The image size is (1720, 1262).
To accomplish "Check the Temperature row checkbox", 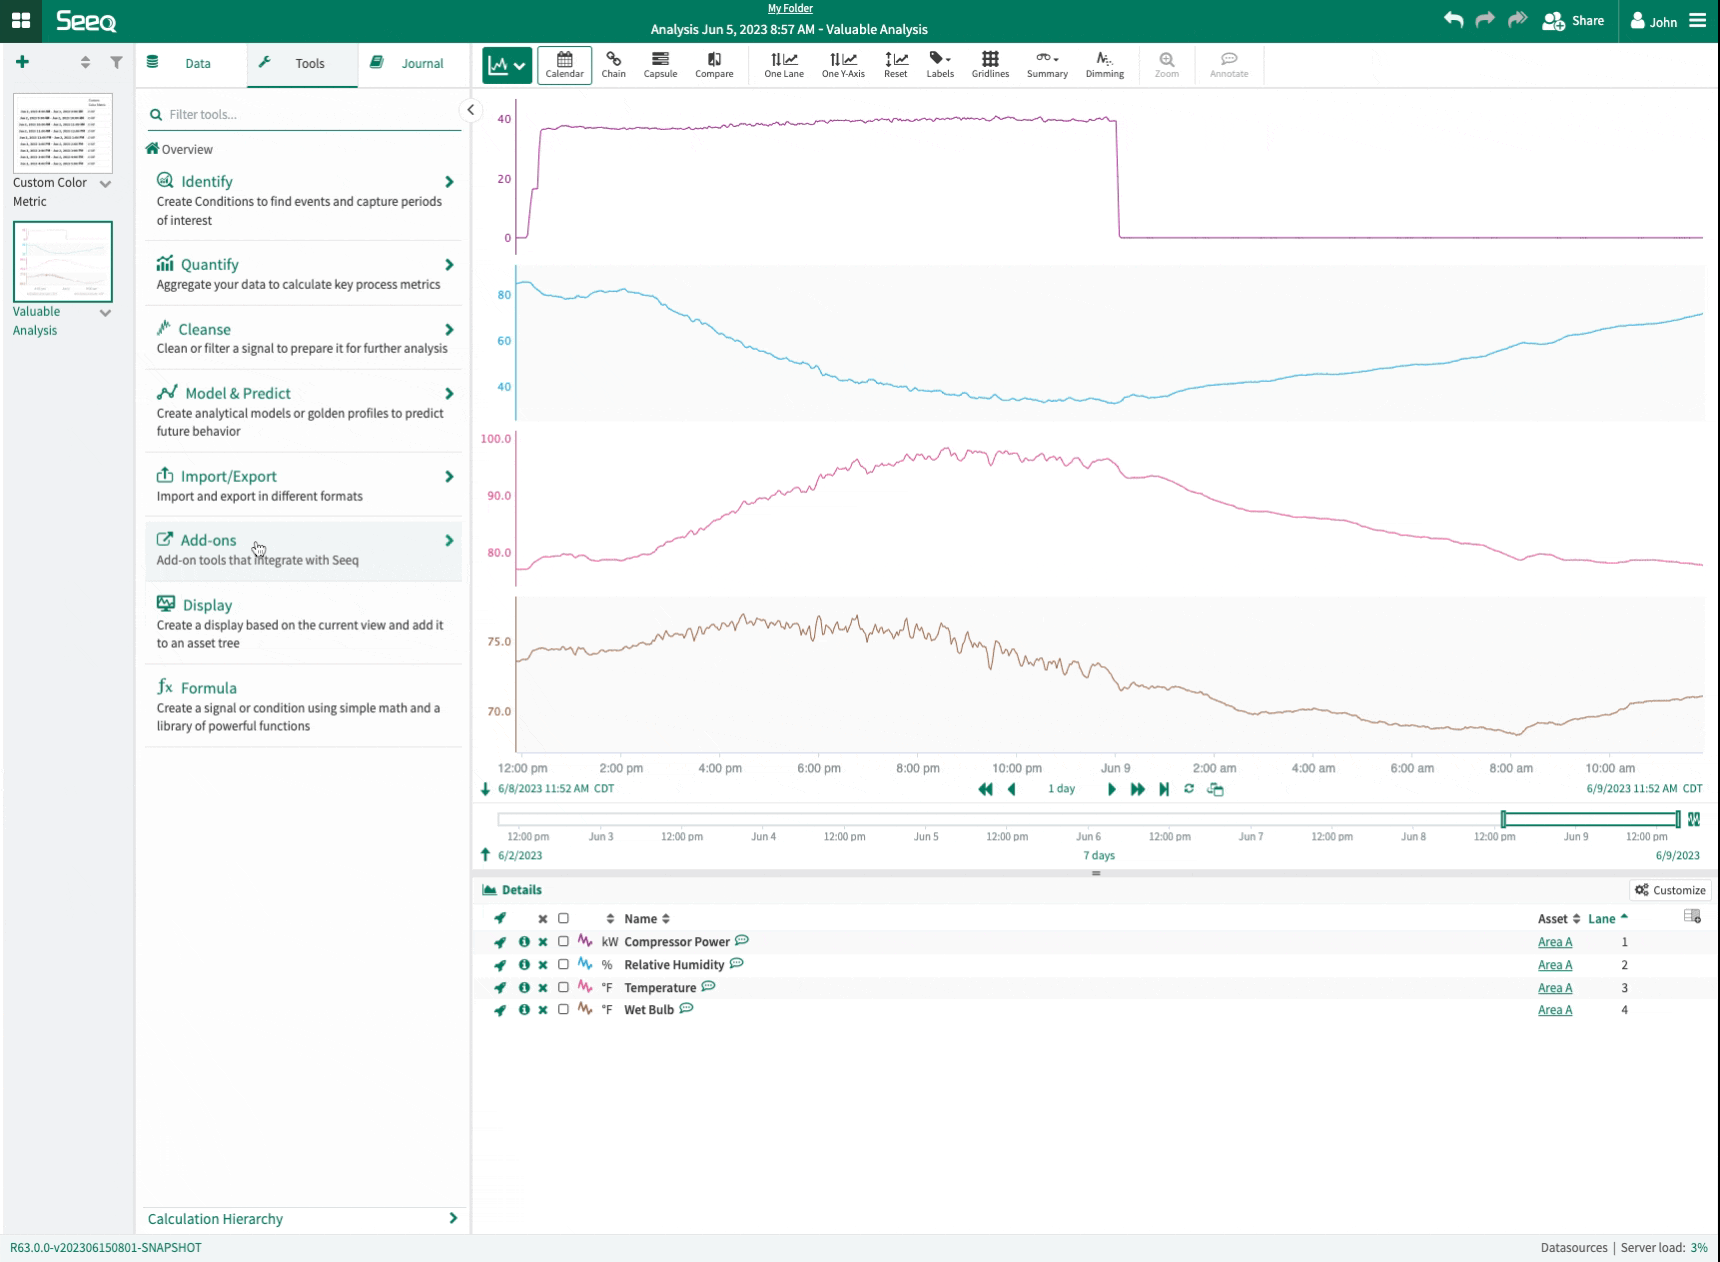I will [x=563, y=987].
